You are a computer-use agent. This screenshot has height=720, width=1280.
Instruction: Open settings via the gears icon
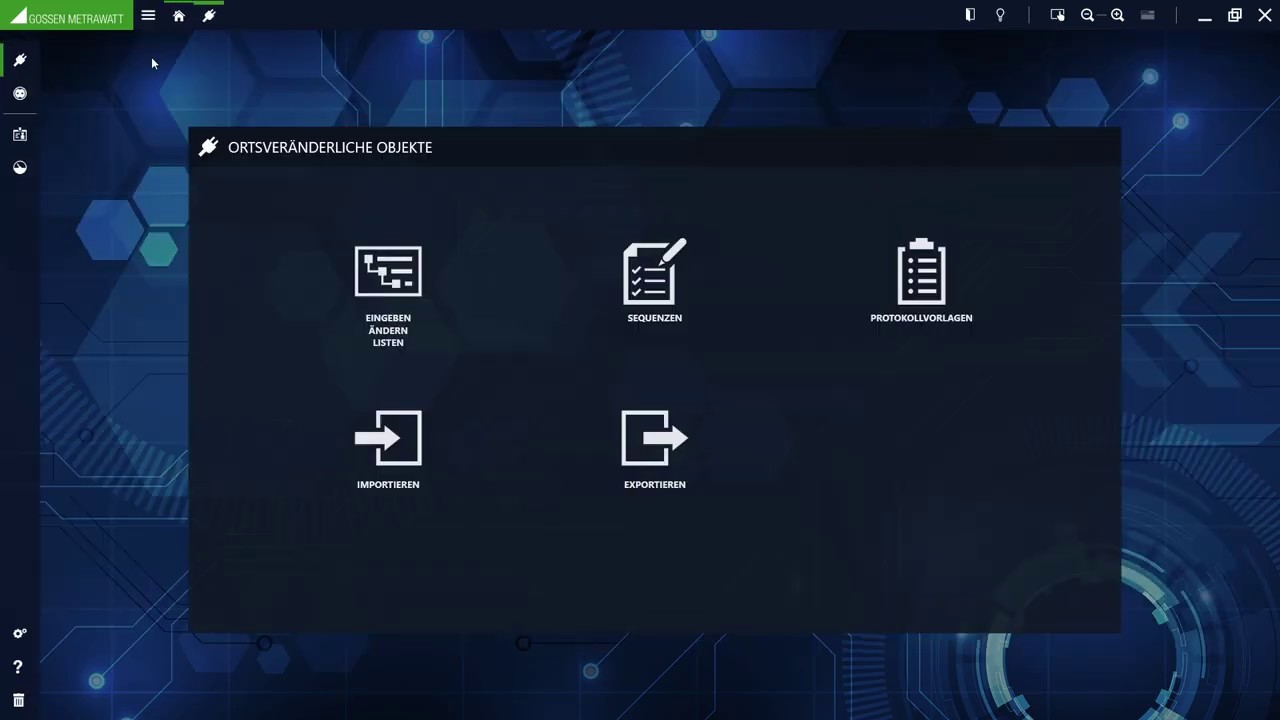19,633
